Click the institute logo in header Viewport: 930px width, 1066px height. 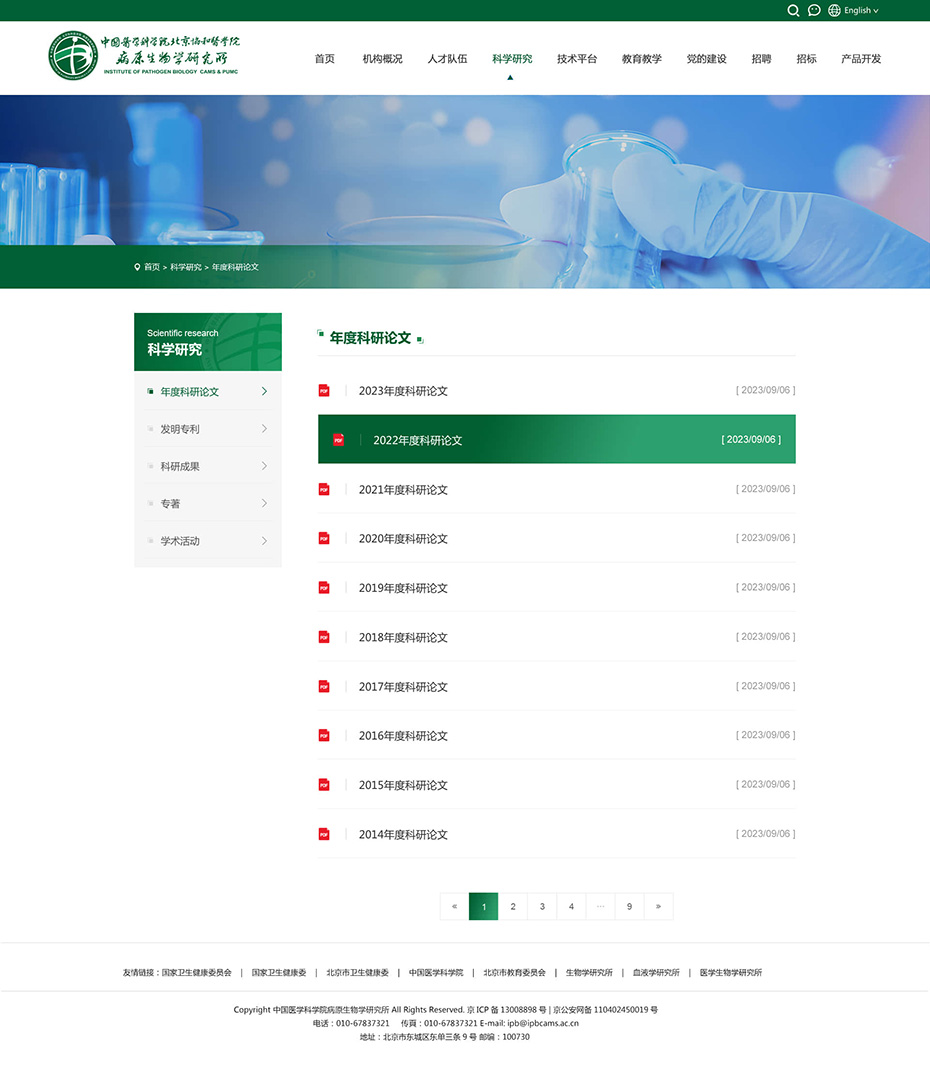click(x=145, y=56)
